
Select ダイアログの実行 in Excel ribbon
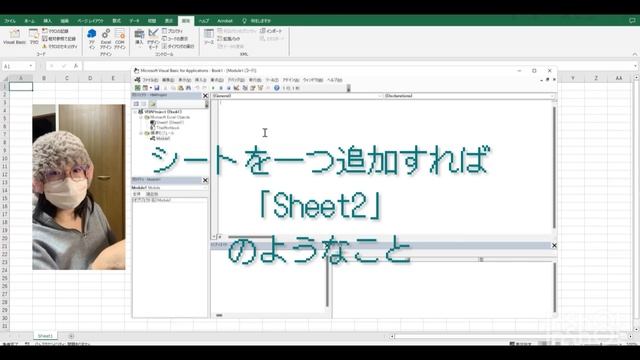178,47
